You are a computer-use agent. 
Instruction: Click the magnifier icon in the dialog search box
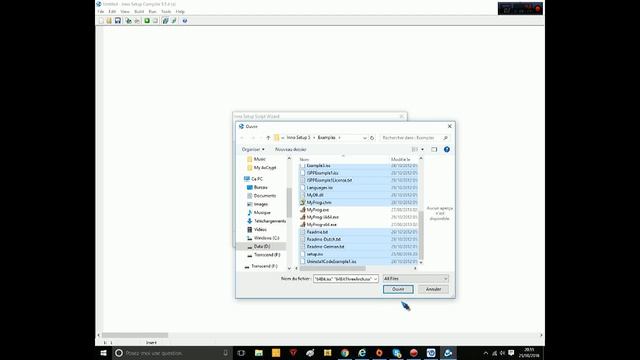[445, 138]
